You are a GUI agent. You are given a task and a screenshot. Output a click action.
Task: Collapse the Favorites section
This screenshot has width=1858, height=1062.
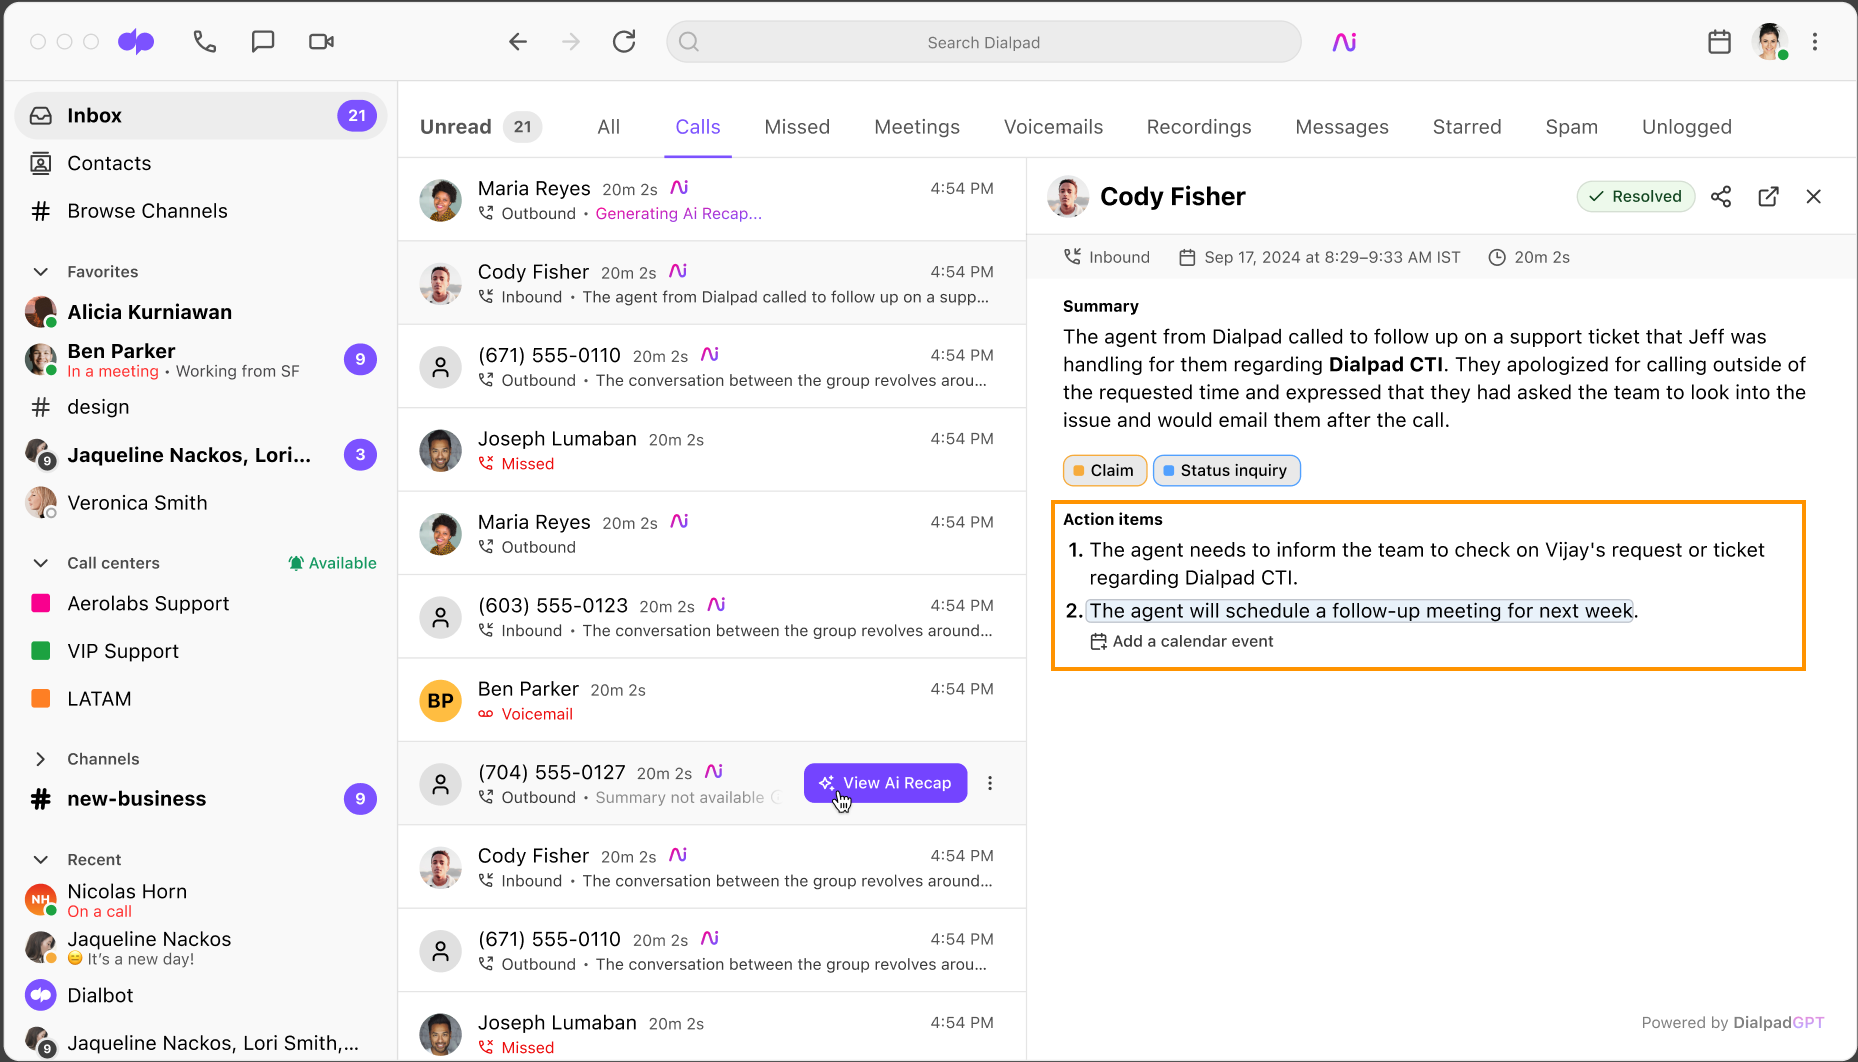(x=41, y=272)
